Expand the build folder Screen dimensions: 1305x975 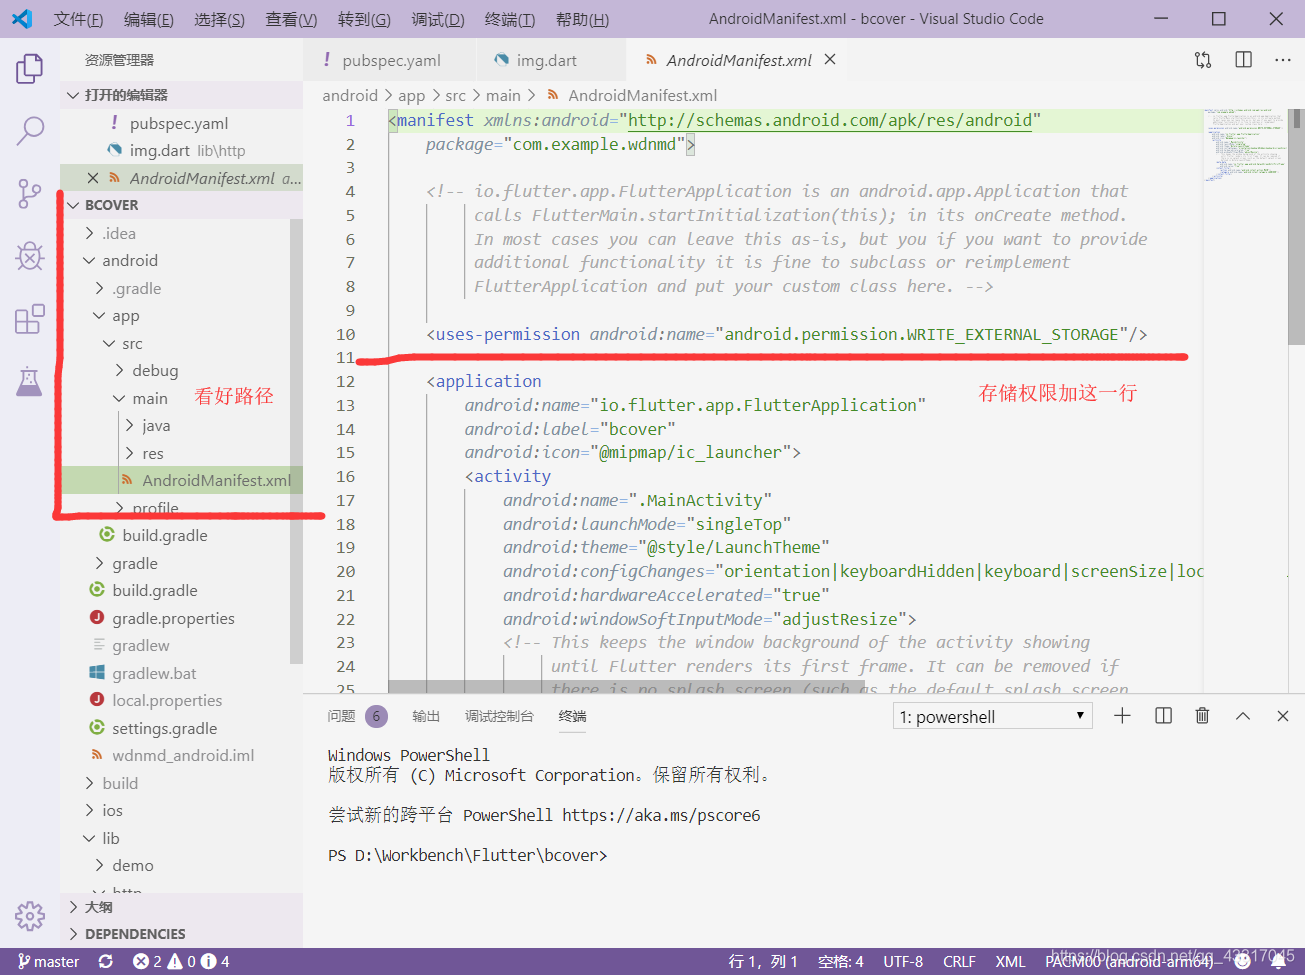click(x=90, y=783)
